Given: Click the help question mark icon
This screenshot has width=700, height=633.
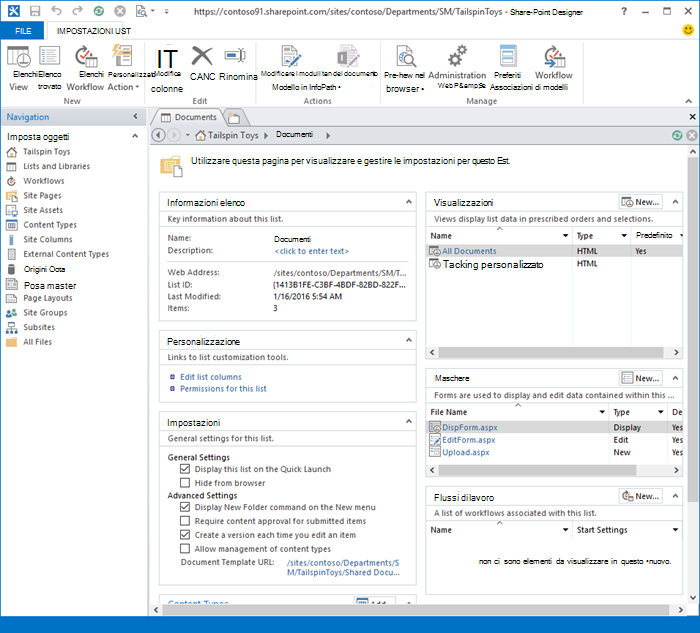Looking at the screenshot, I should (x=624, y=12).
